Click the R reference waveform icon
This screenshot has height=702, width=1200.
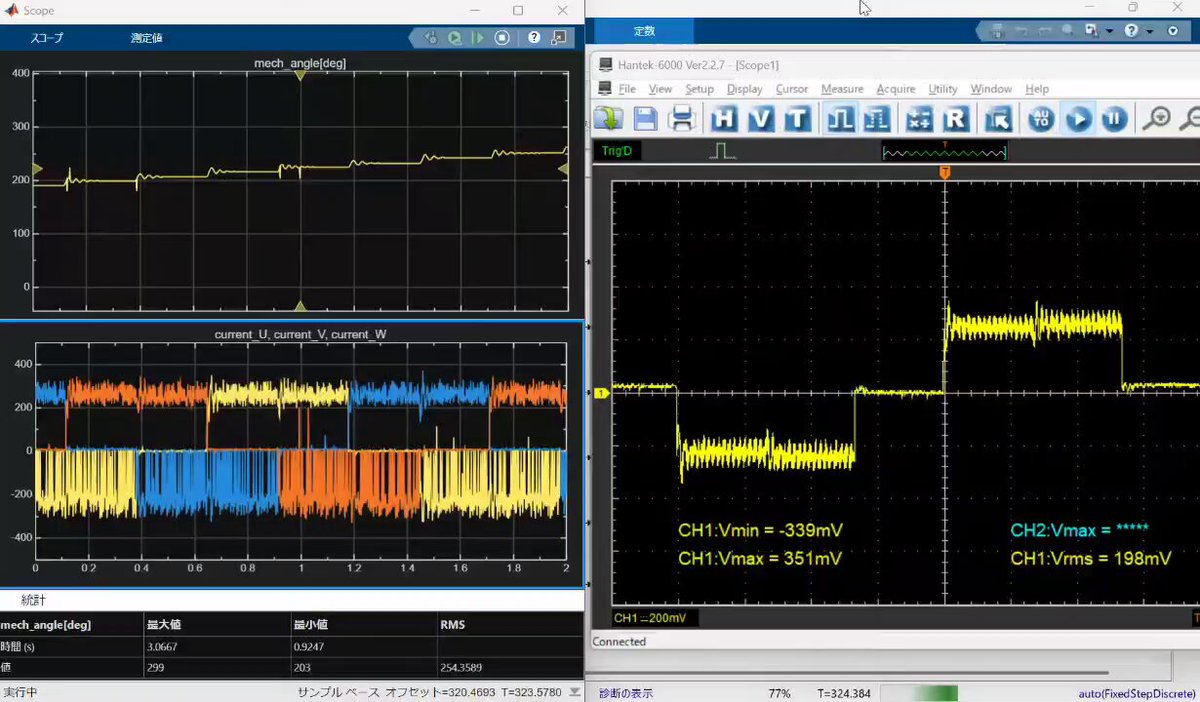click(x=956, y=119)
